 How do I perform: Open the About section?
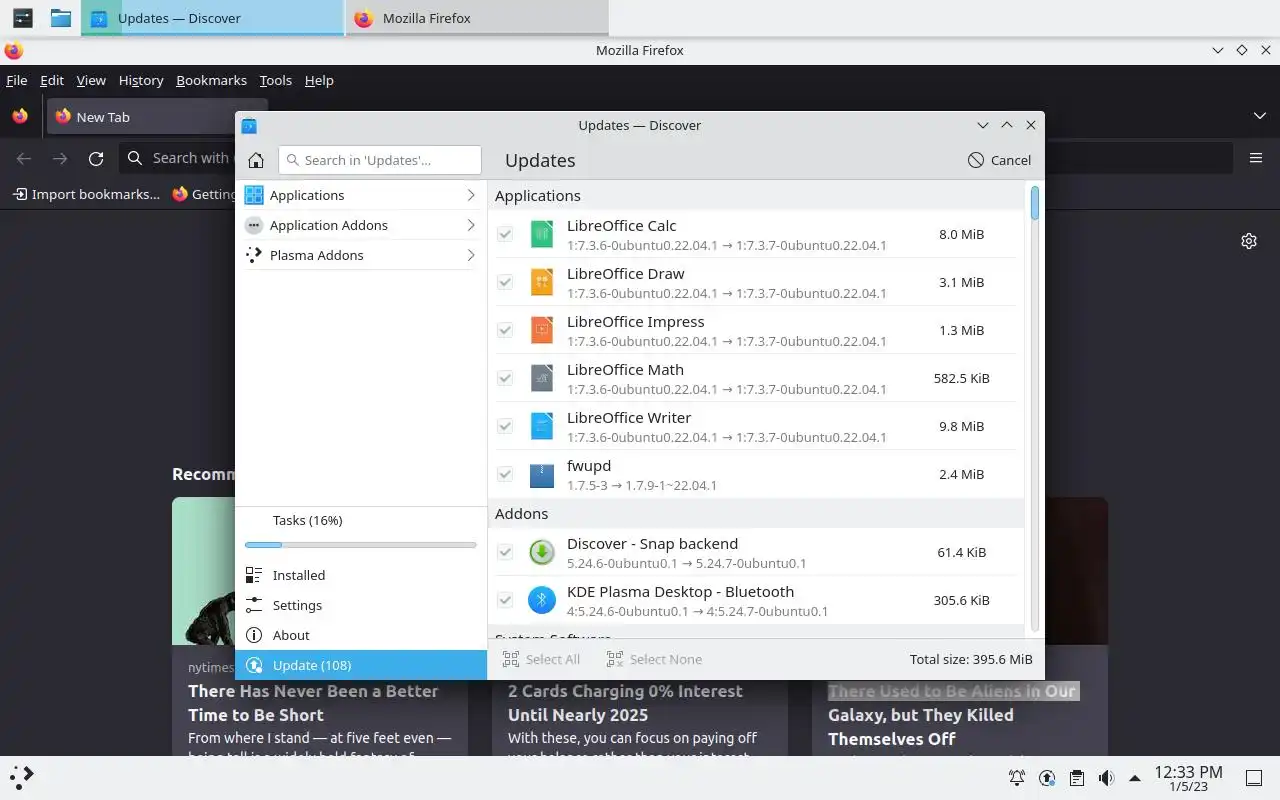361,635
